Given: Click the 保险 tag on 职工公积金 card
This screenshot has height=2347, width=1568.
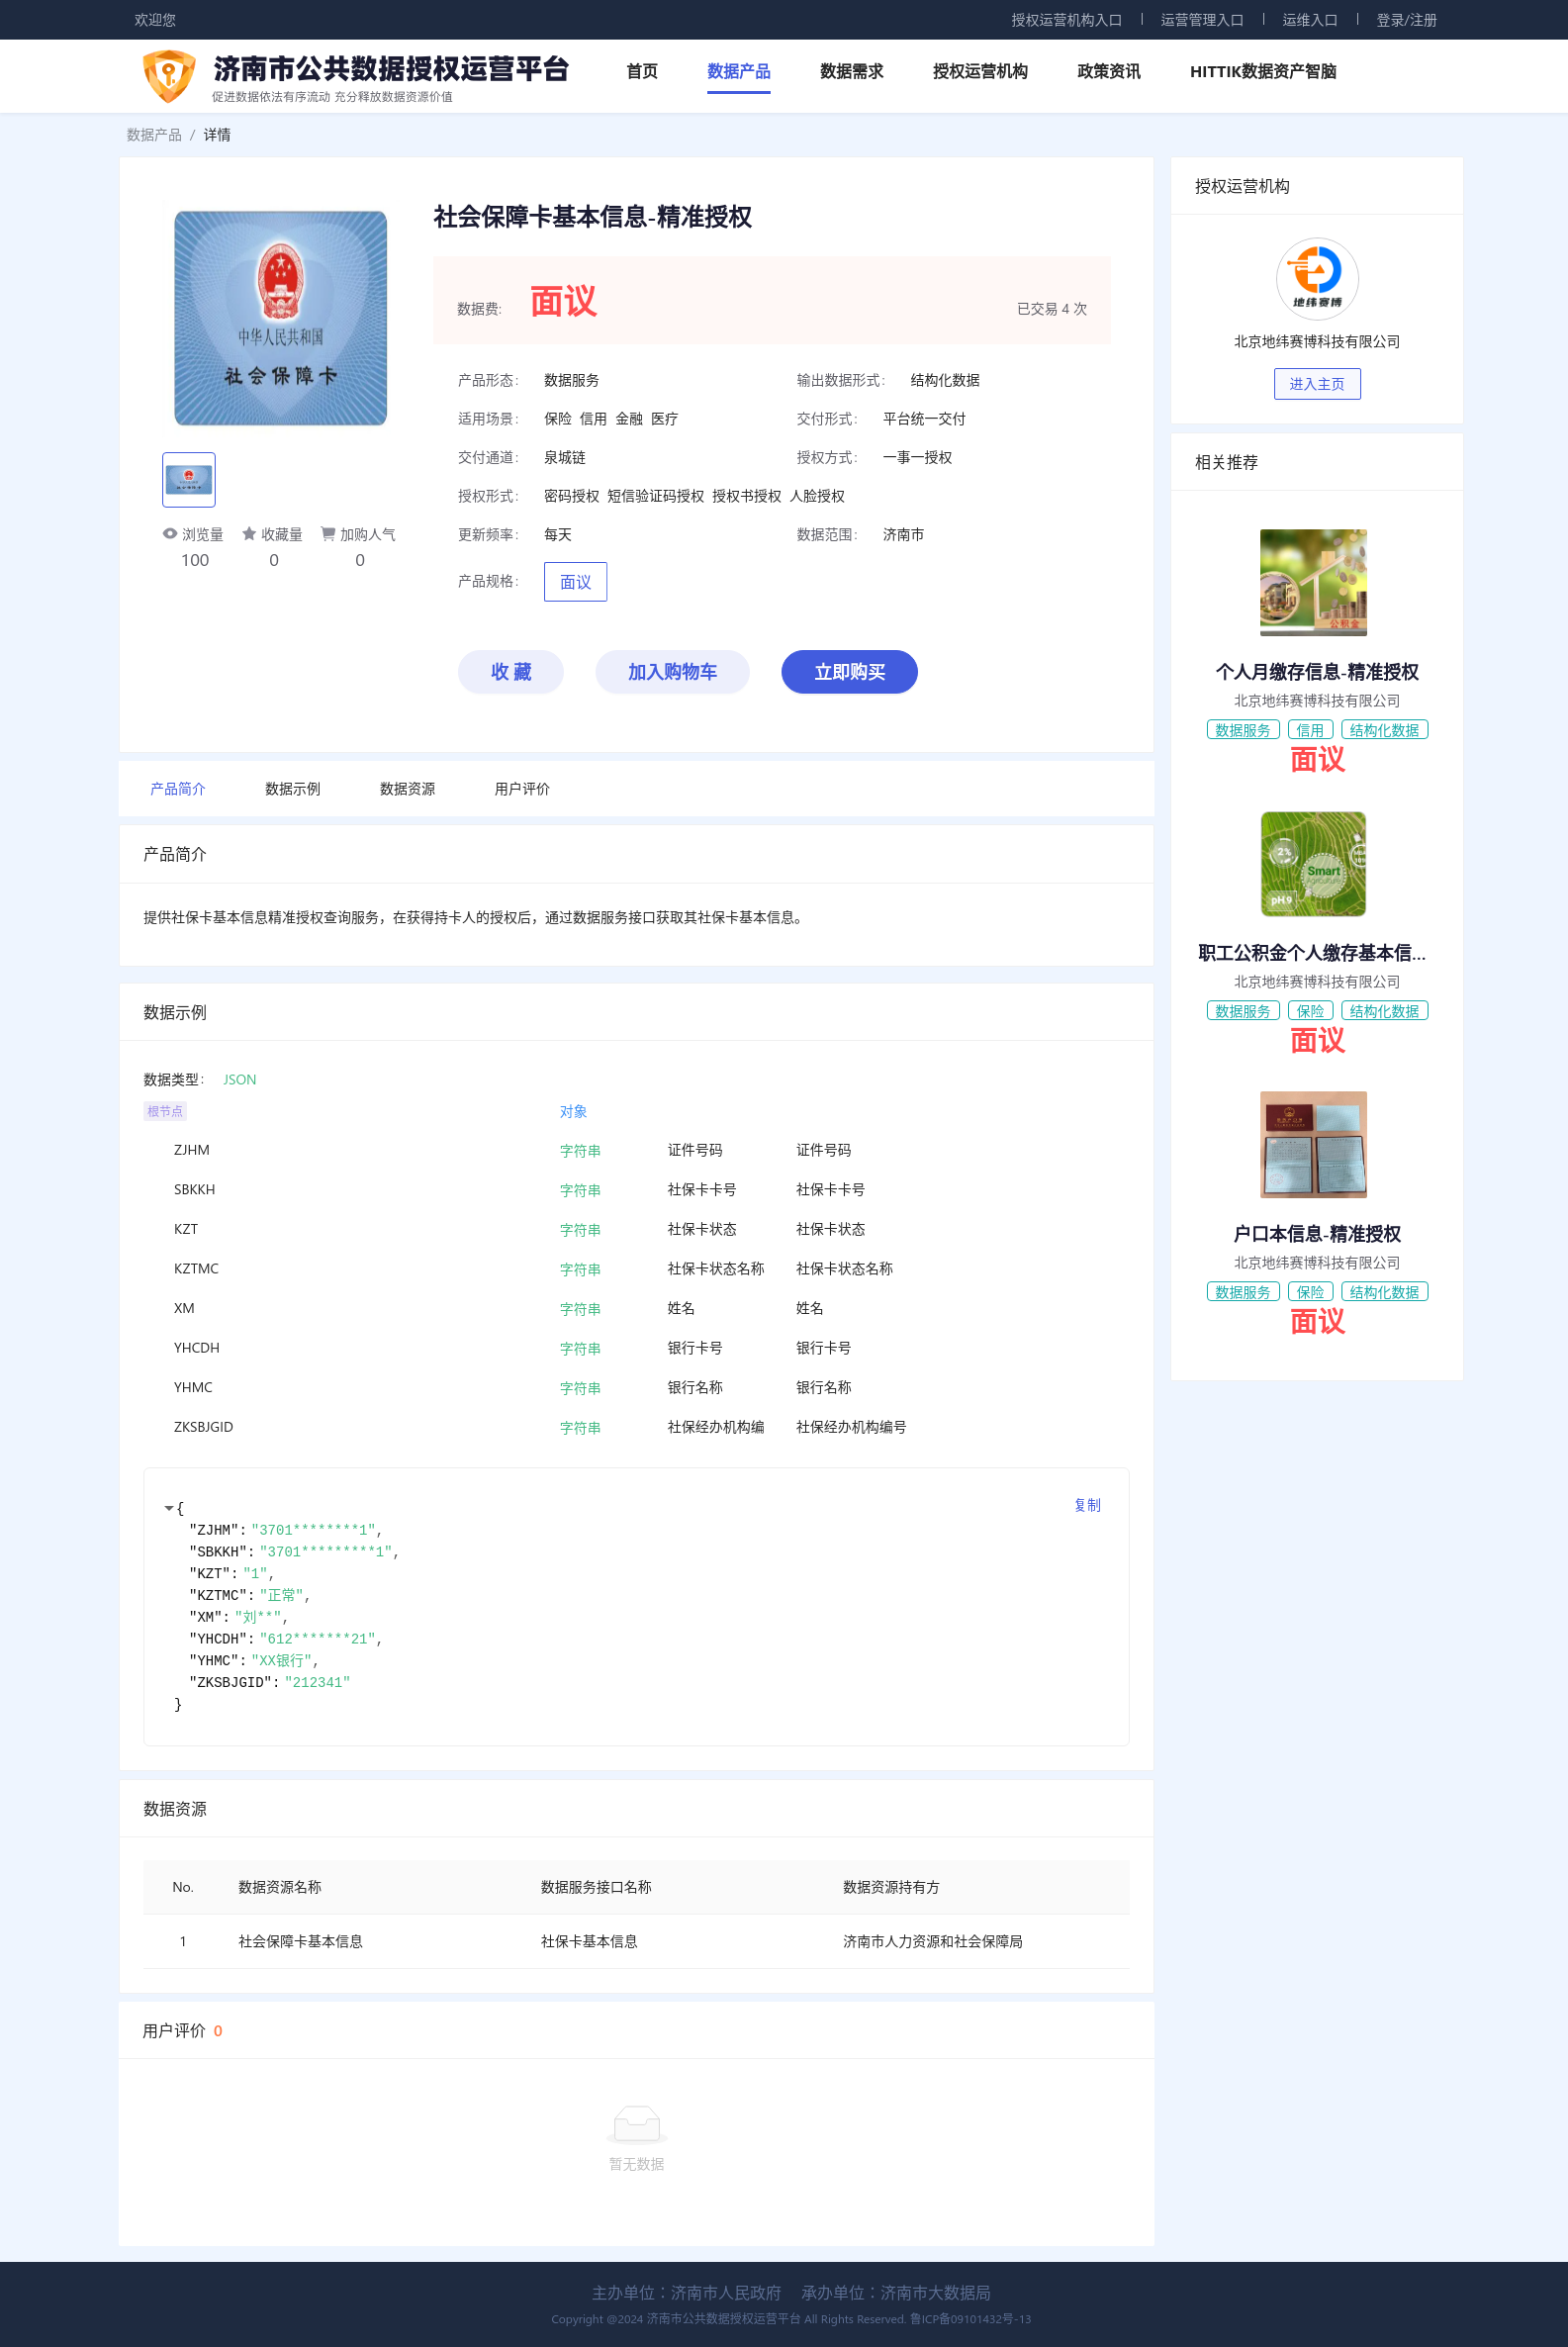Looking at the screenshot, I should (x=1310, y=1011).
